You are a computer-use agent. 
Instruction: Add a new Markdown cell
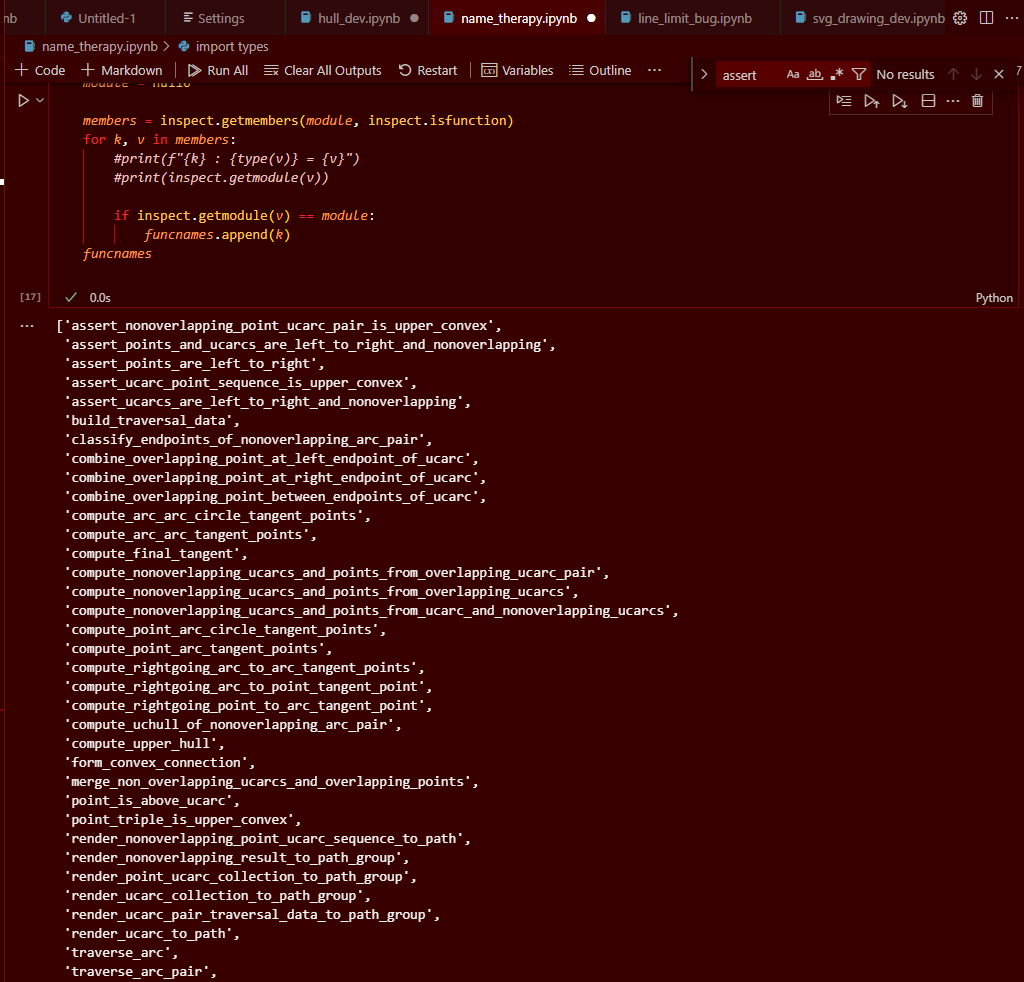(121, 70)
